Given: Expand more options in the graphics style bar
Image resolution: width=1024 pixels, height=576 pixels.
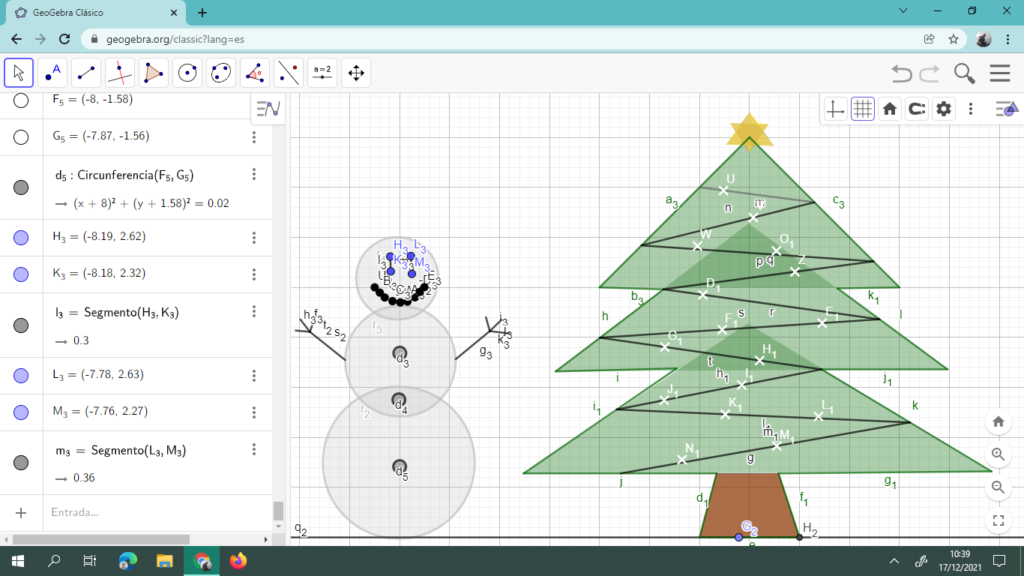Looking at the screenshot, I should coord(971,109).
